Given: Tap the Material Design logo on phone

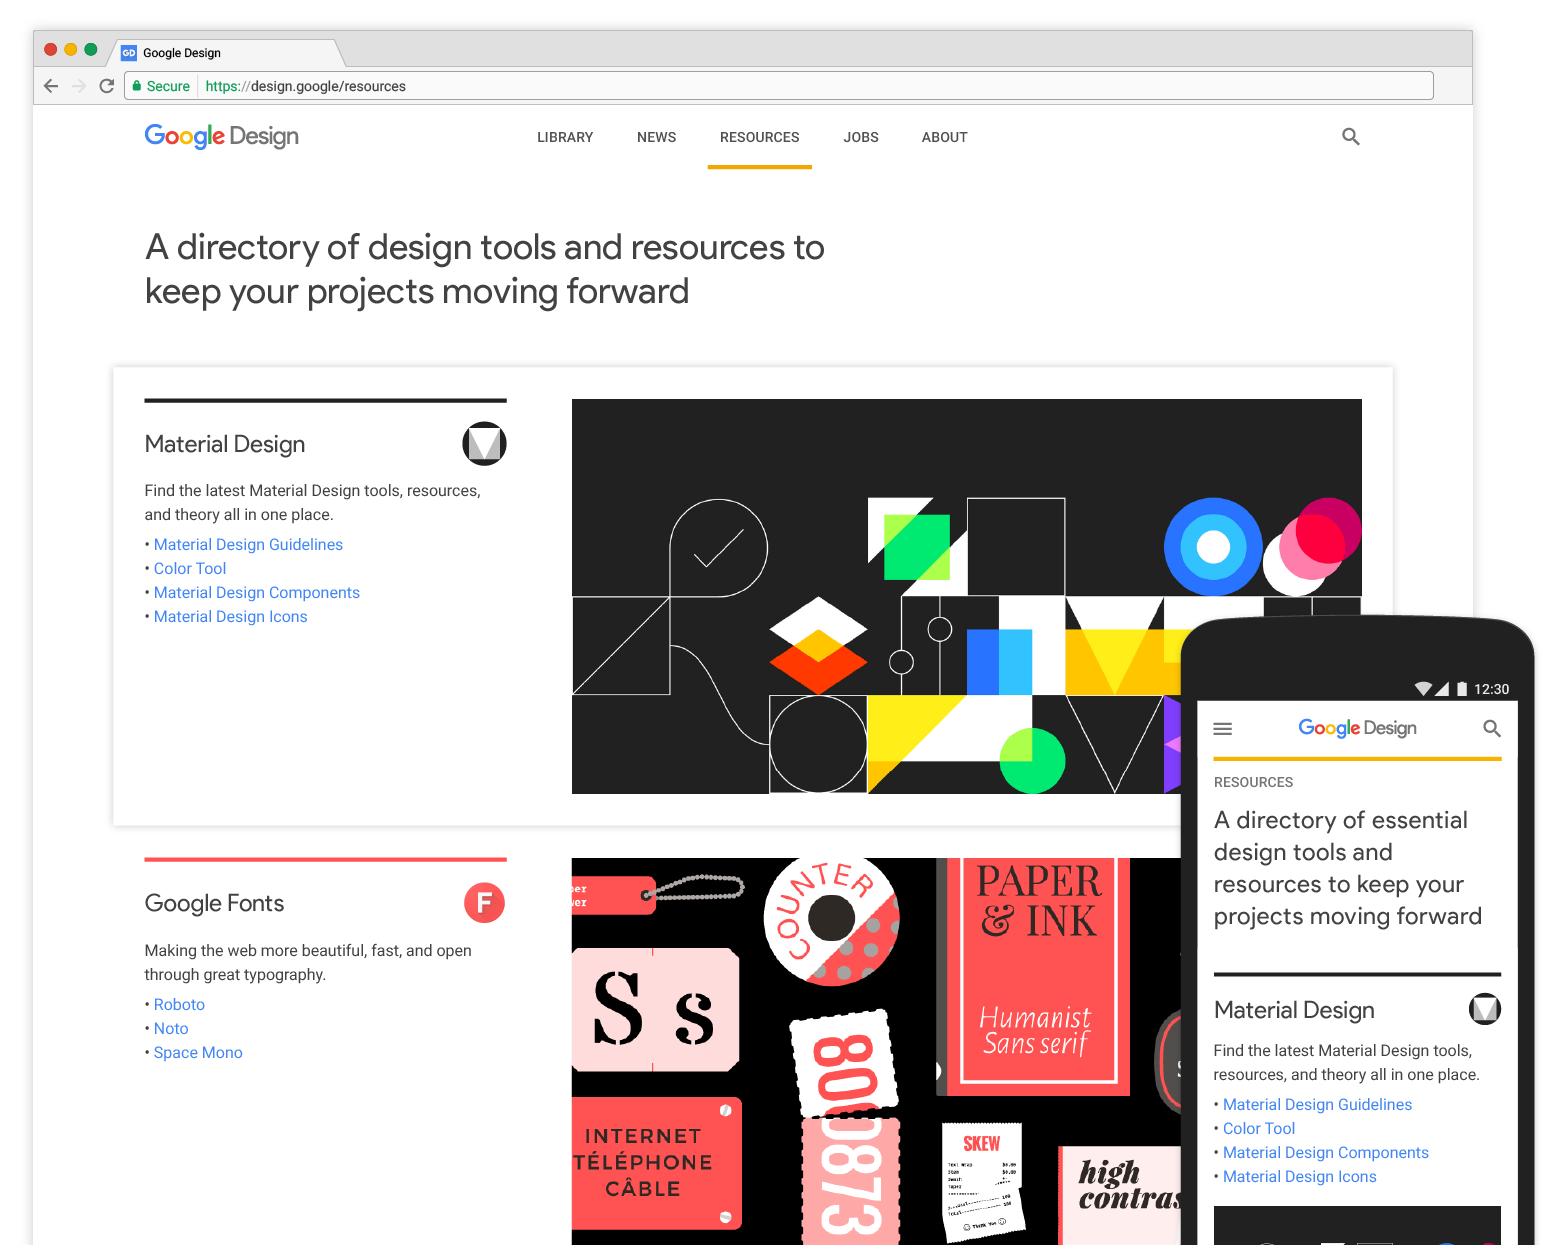Looking at the screenshot, I should (x=1485, y=1009).
